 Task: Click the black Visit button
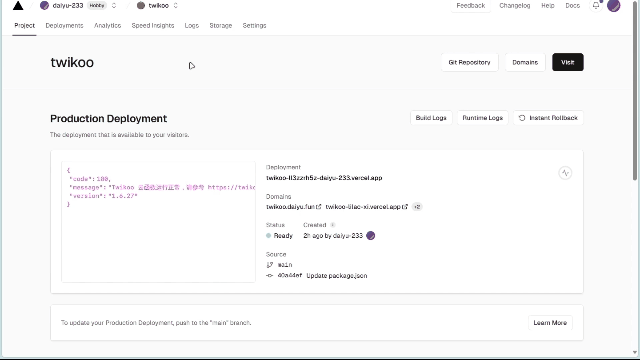568,62
